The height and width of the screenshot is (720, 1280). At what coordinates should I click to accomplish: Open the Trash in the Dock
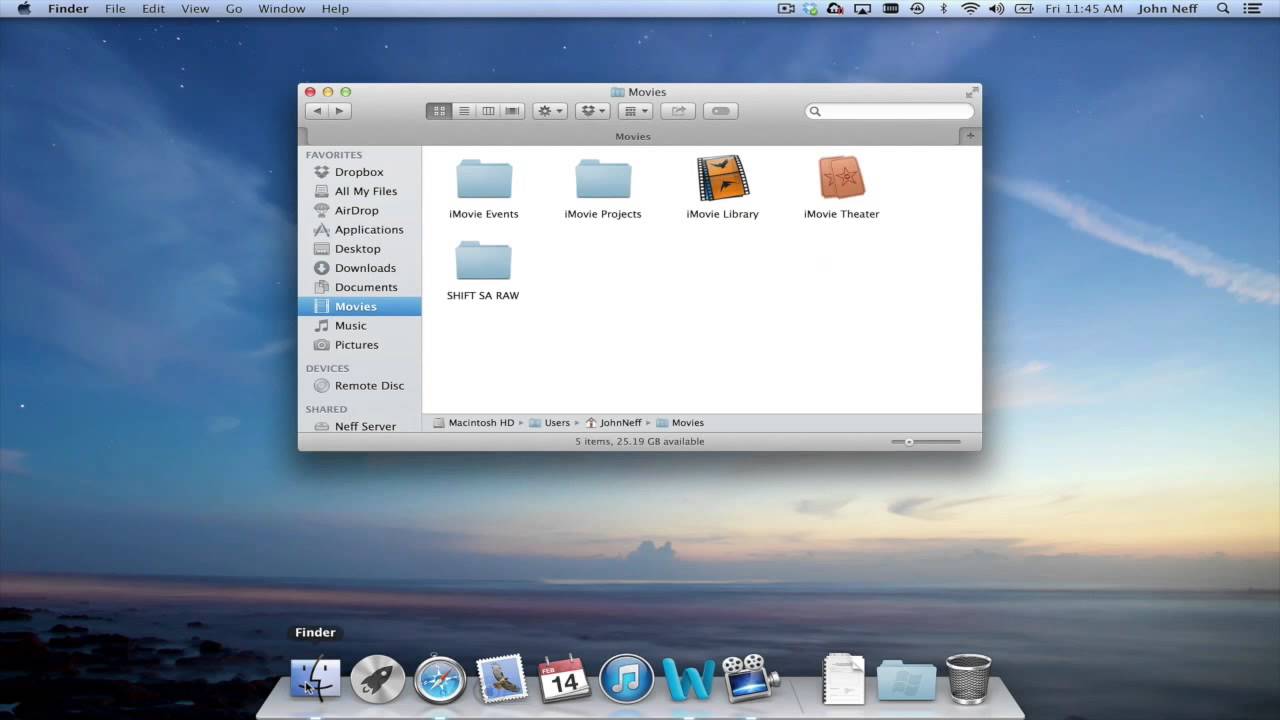pyautogui.click(x=968, y=679)
